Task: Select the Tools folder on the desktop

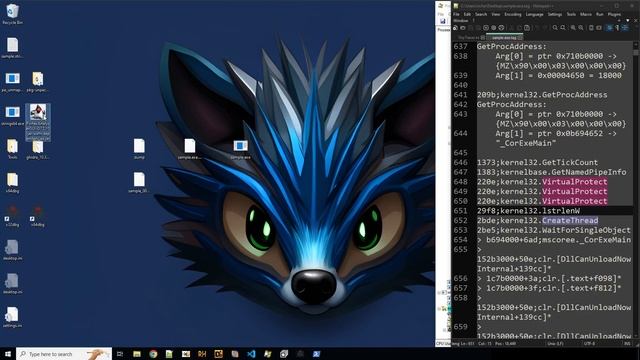Action: pyautogui.click(x=12, y=148)
